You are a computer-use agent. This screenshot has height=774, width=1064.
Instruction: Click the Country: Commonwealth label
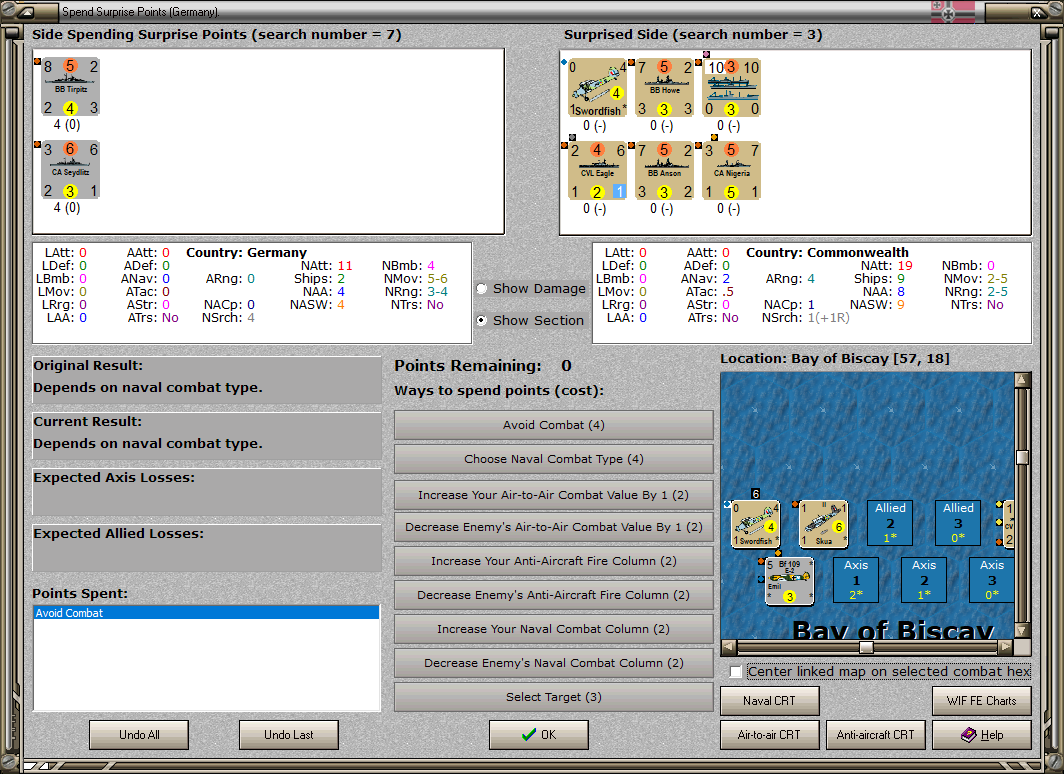[827, 252]
